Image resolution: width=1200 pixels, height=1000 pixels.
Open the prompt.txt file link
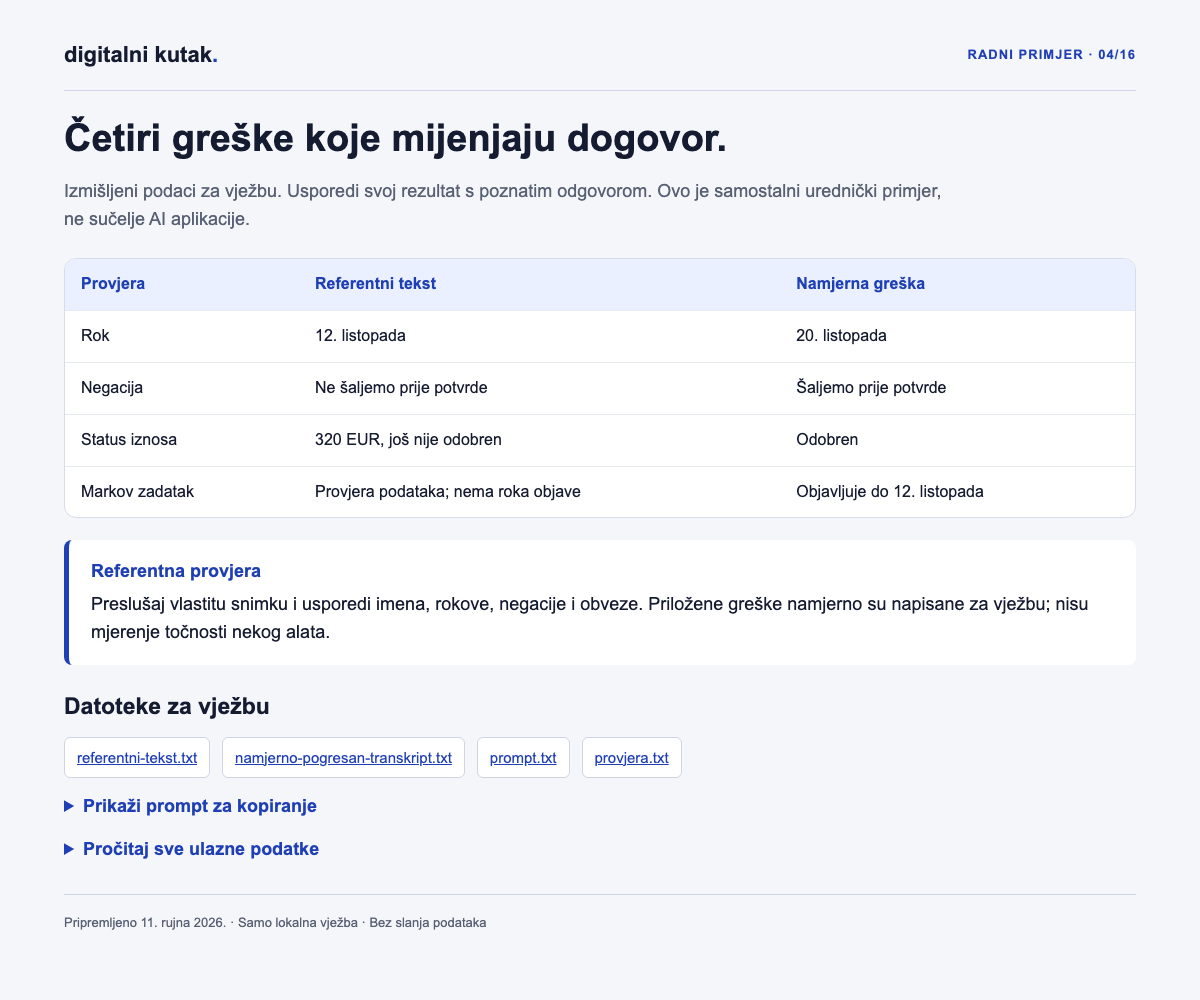(x=523, y=758)
